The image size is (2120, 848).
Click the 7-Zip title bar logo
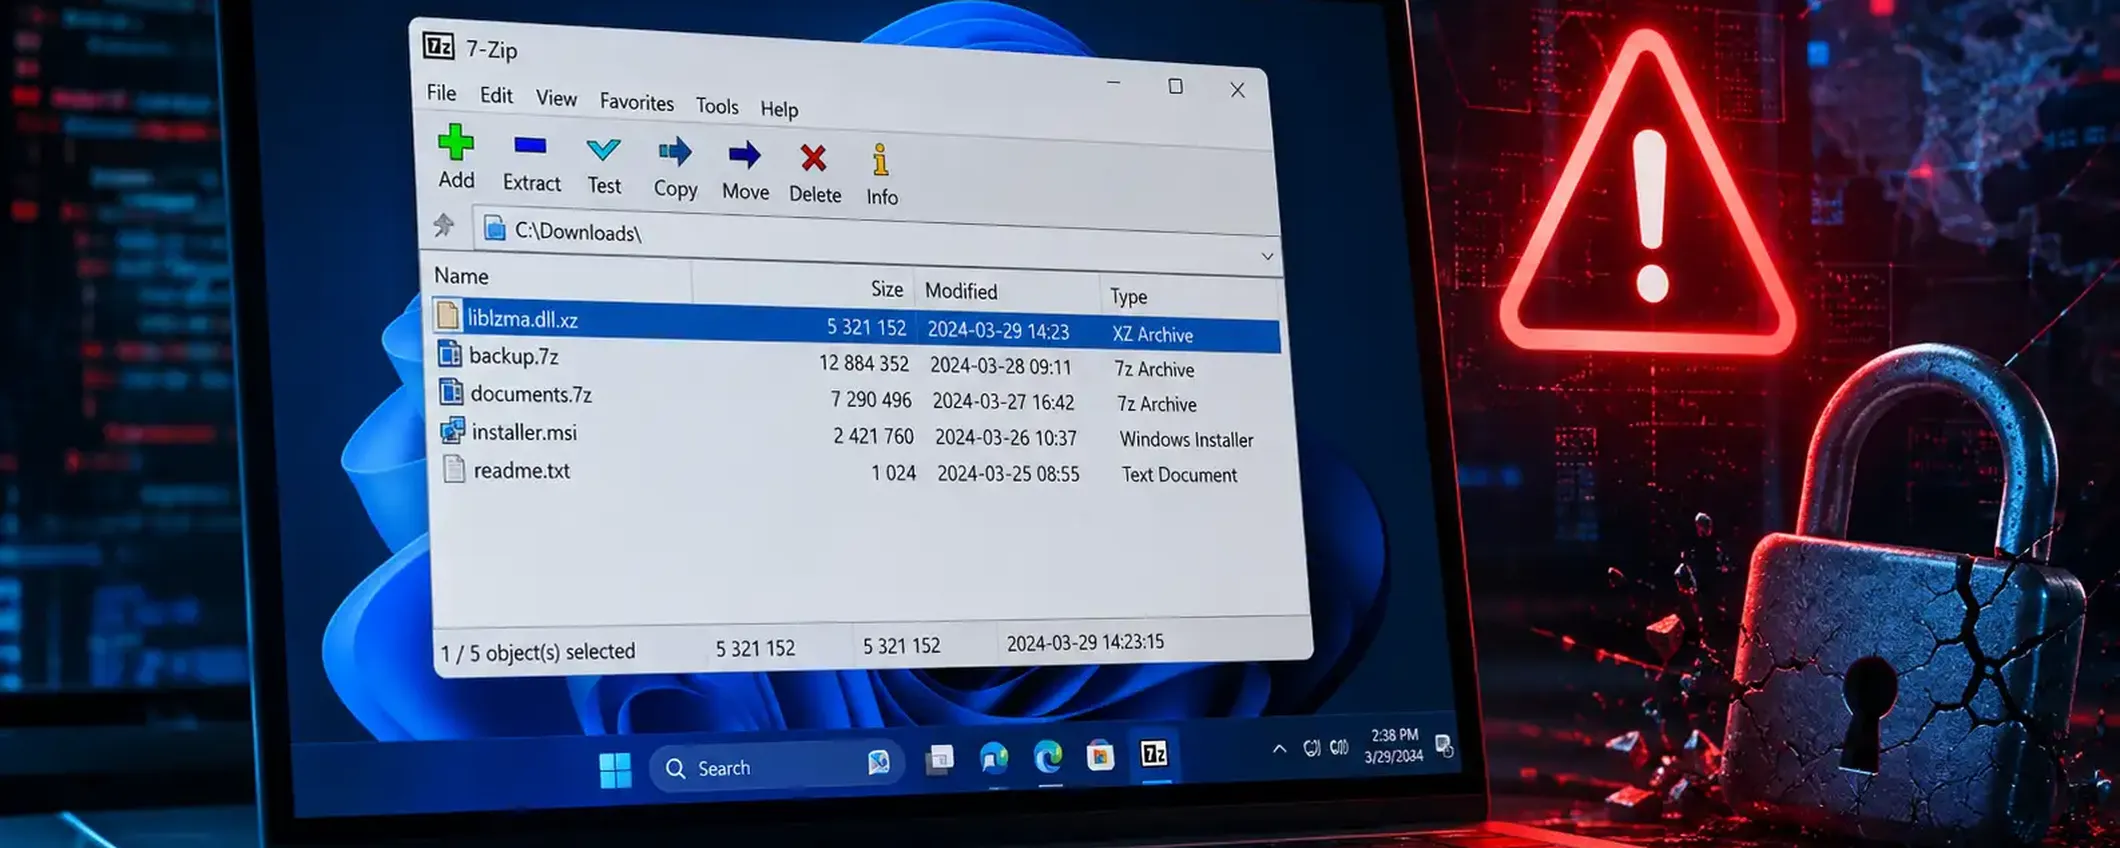[439, 46]
